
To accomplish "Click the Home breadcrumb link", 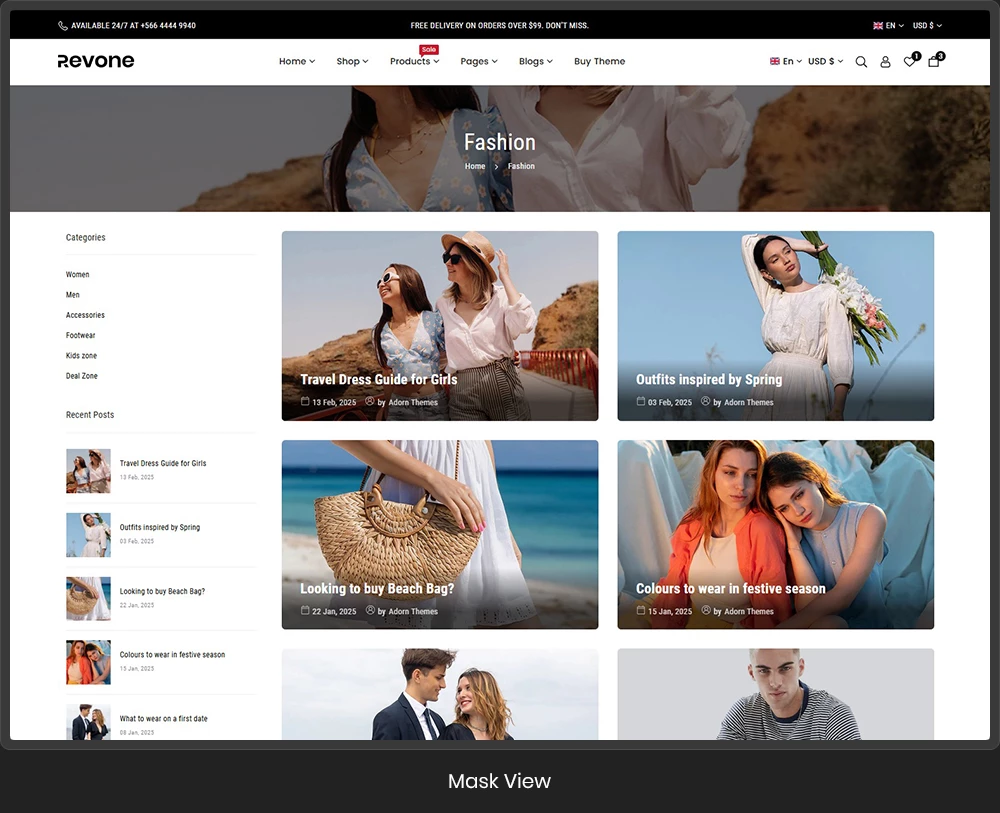I will tap(475, 166).
